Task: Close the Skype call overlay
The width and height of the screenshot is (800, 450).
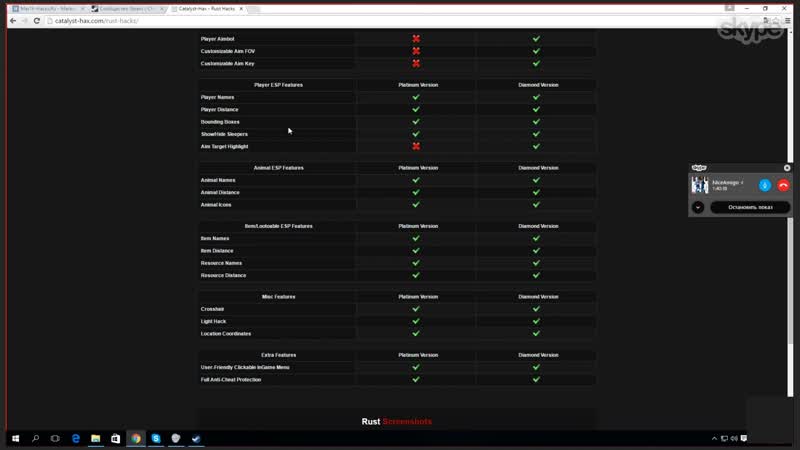Action: 787,168
